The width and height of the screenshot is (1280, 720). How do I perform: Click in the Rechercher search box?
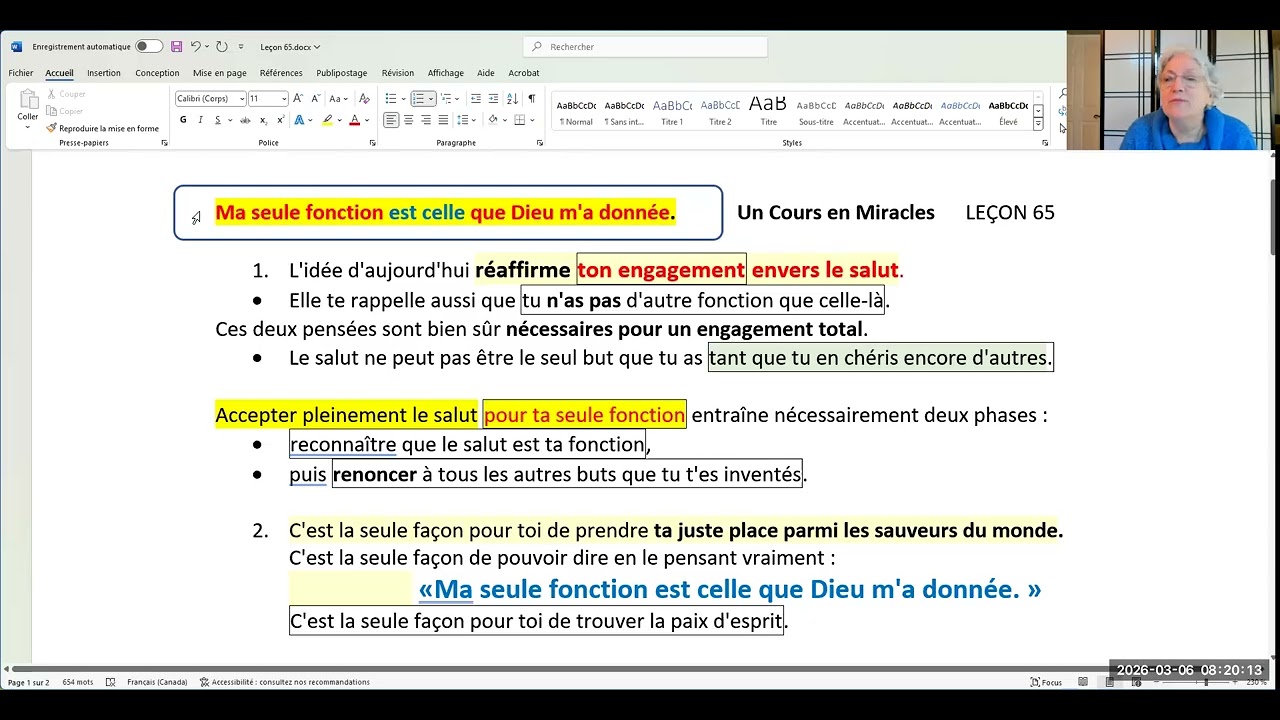[x=645, y=46]
